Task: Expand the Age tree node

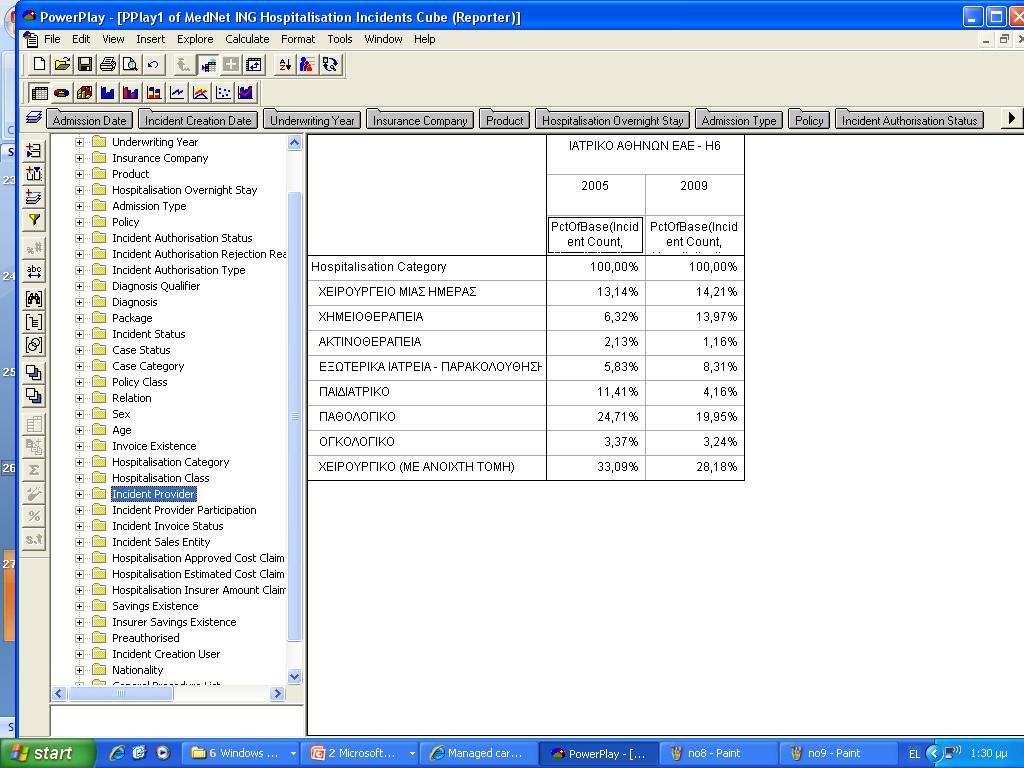Action: click(x=79, y=430)
